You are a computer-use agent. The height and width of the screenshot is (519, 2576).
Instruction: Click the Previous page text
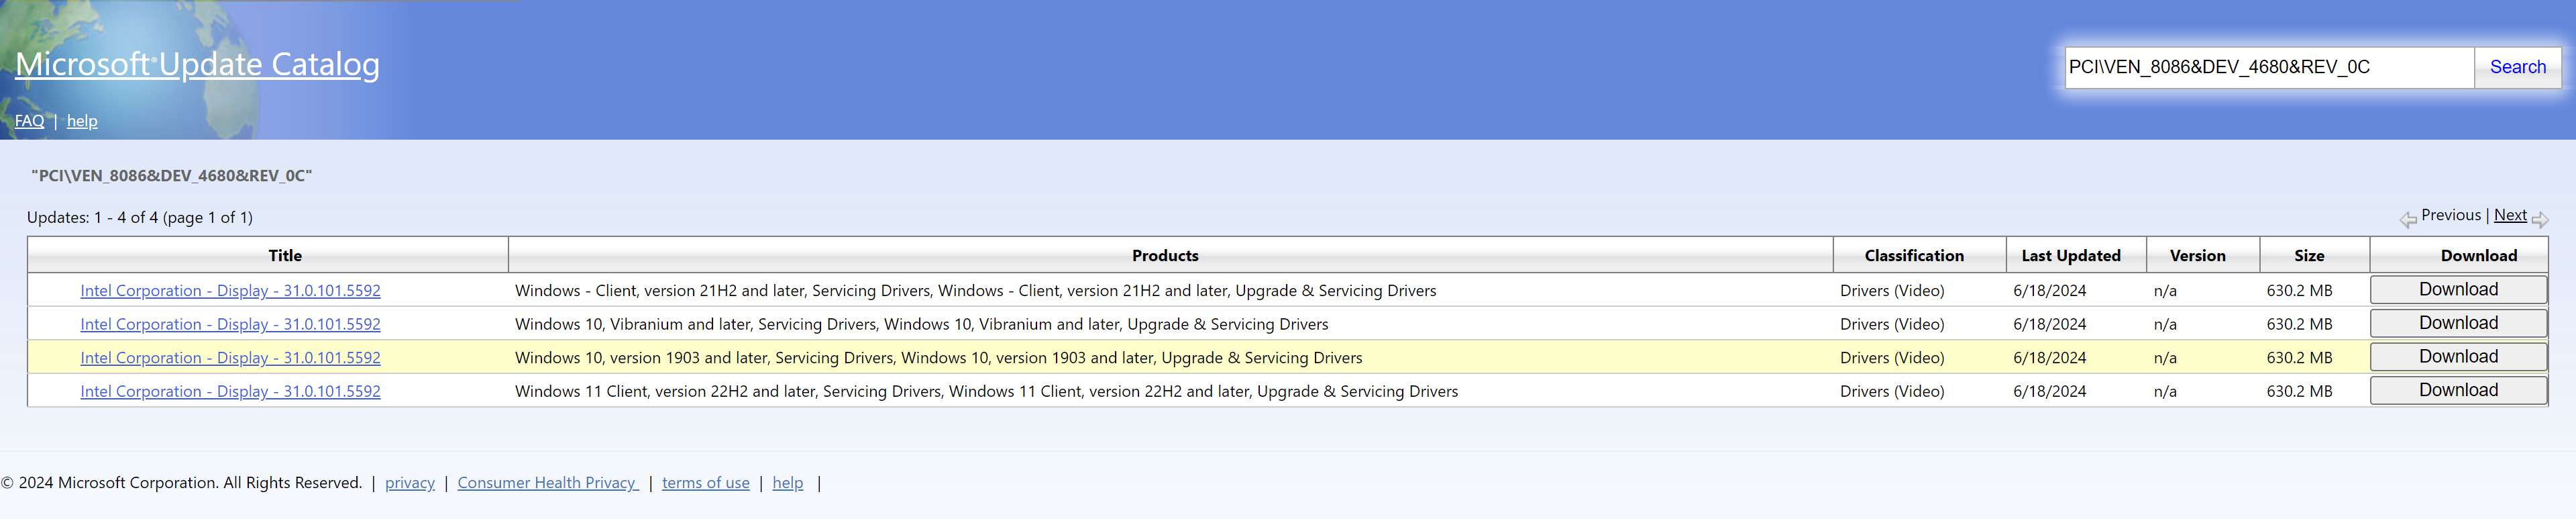click(x=2451, y=215)
